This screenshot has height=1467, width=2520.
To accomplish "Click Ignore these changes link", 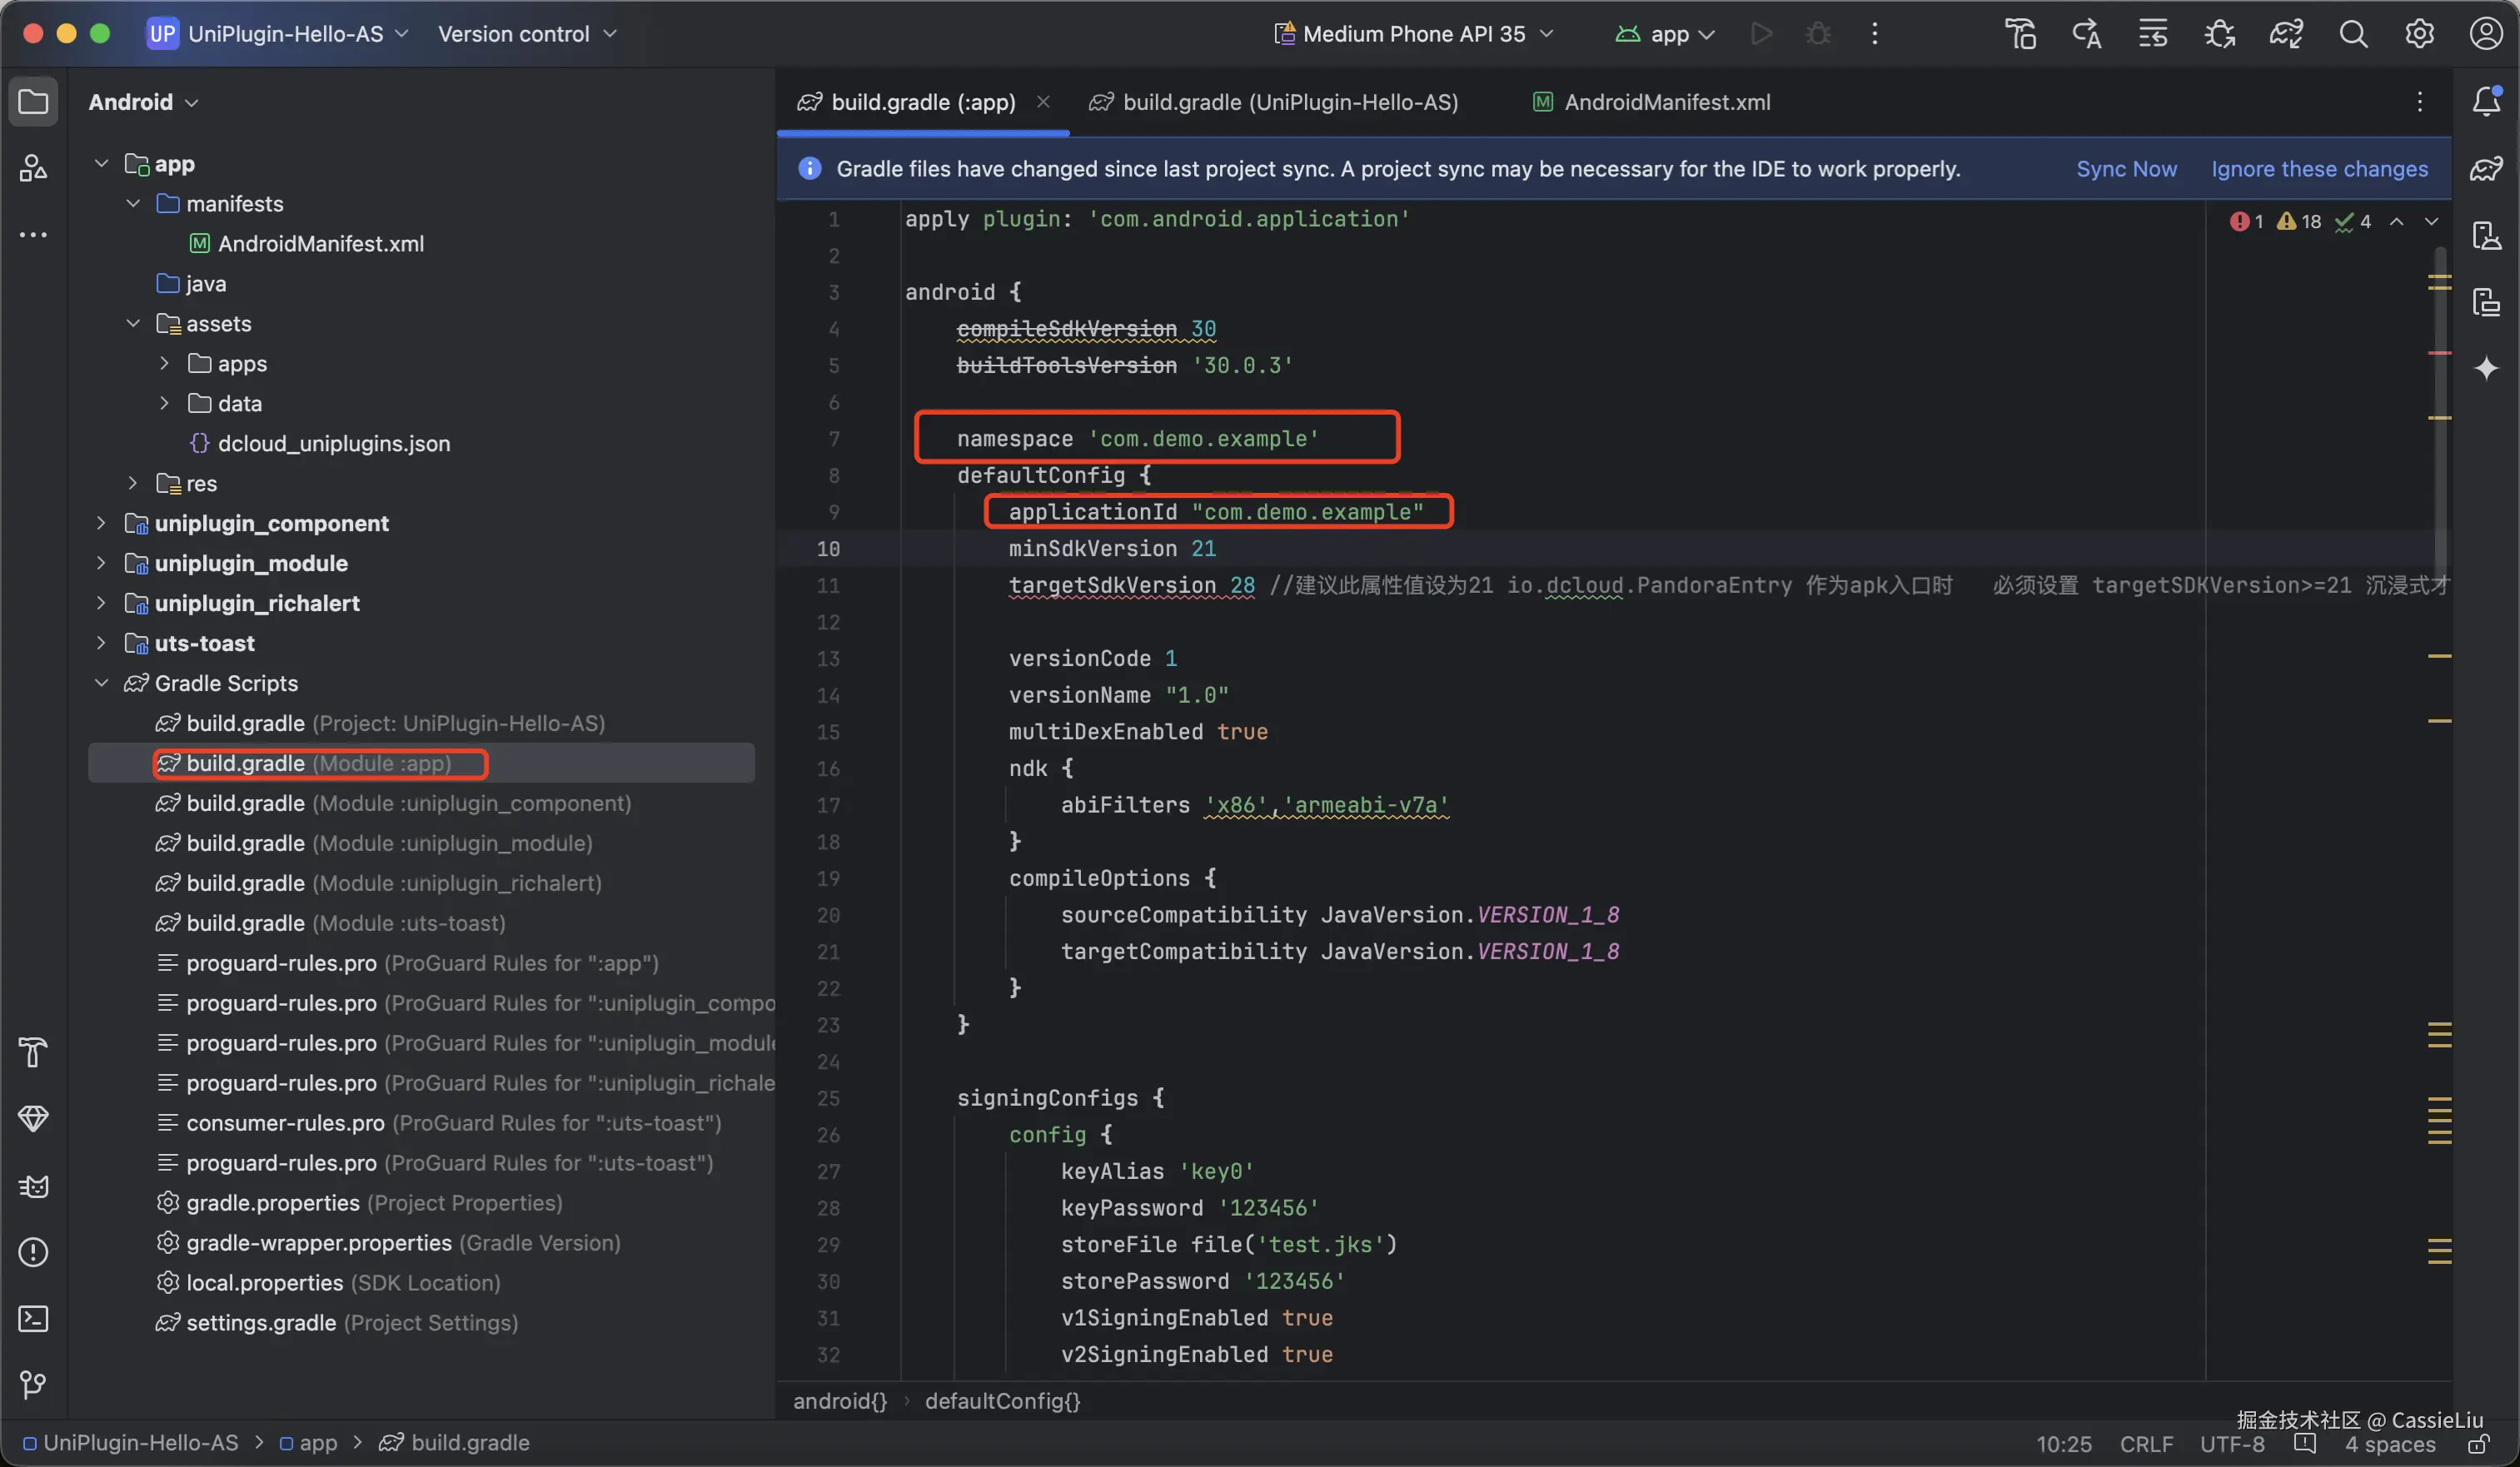I will coord(2319,169).
